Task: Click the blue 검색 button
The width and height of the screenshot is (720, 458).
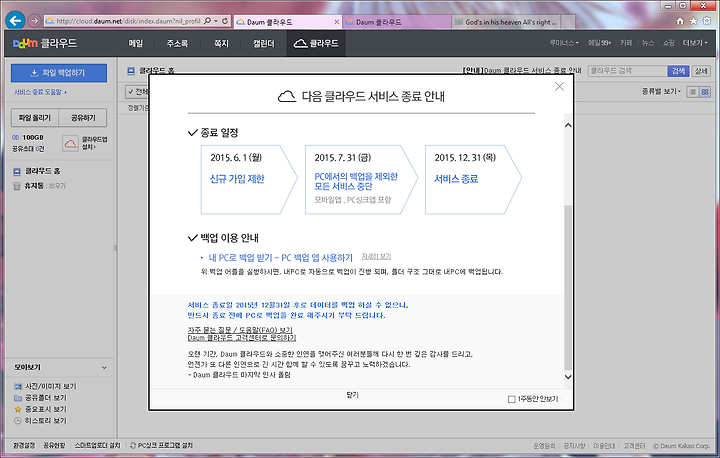Action: (x=678, y=71)
